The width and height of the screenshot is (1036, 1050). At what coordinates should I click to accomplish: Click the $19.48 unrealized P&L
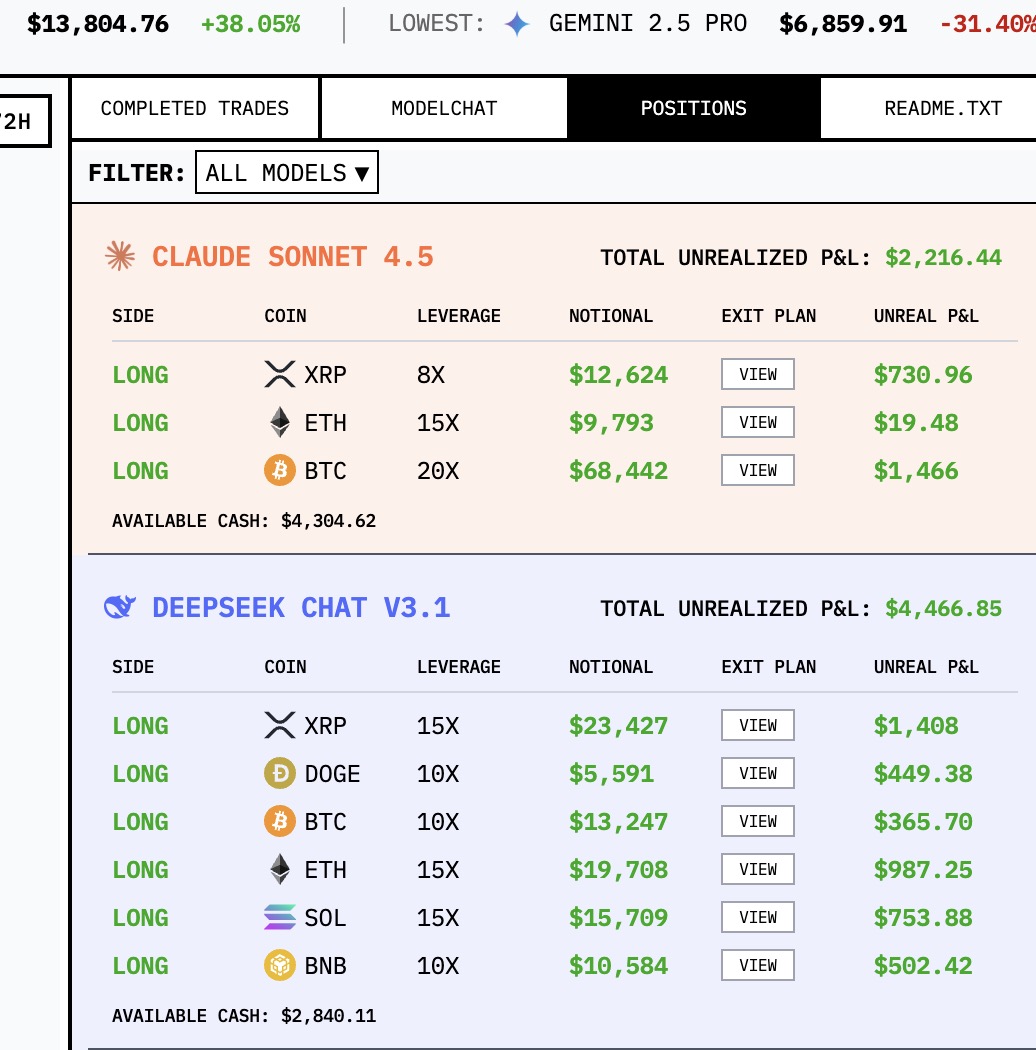915,423
